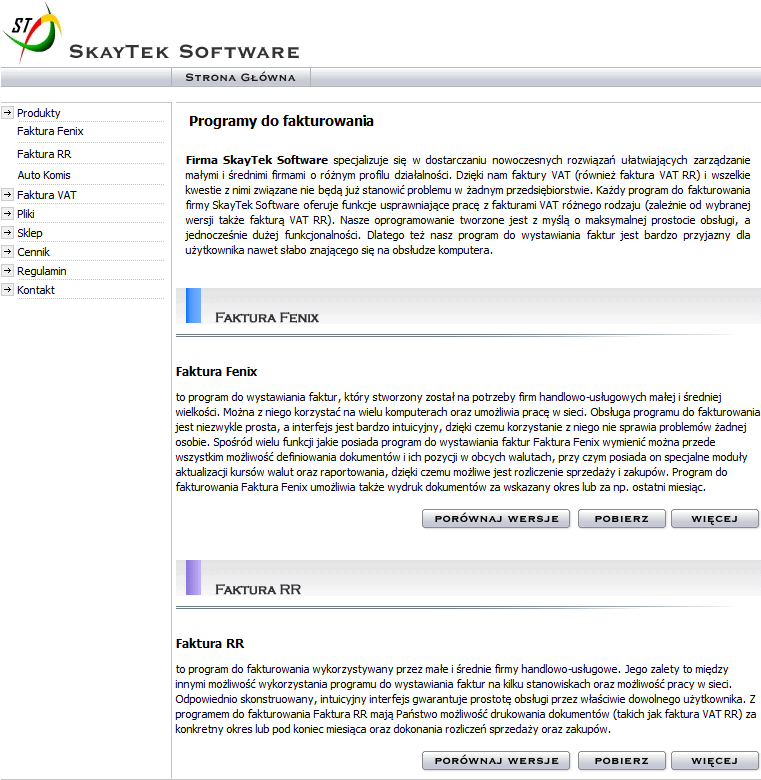Image resolution: width=761 pixels, height=780 pixels.
Task: Click Pobierz under Faktura RR
Action: [622, 761]
